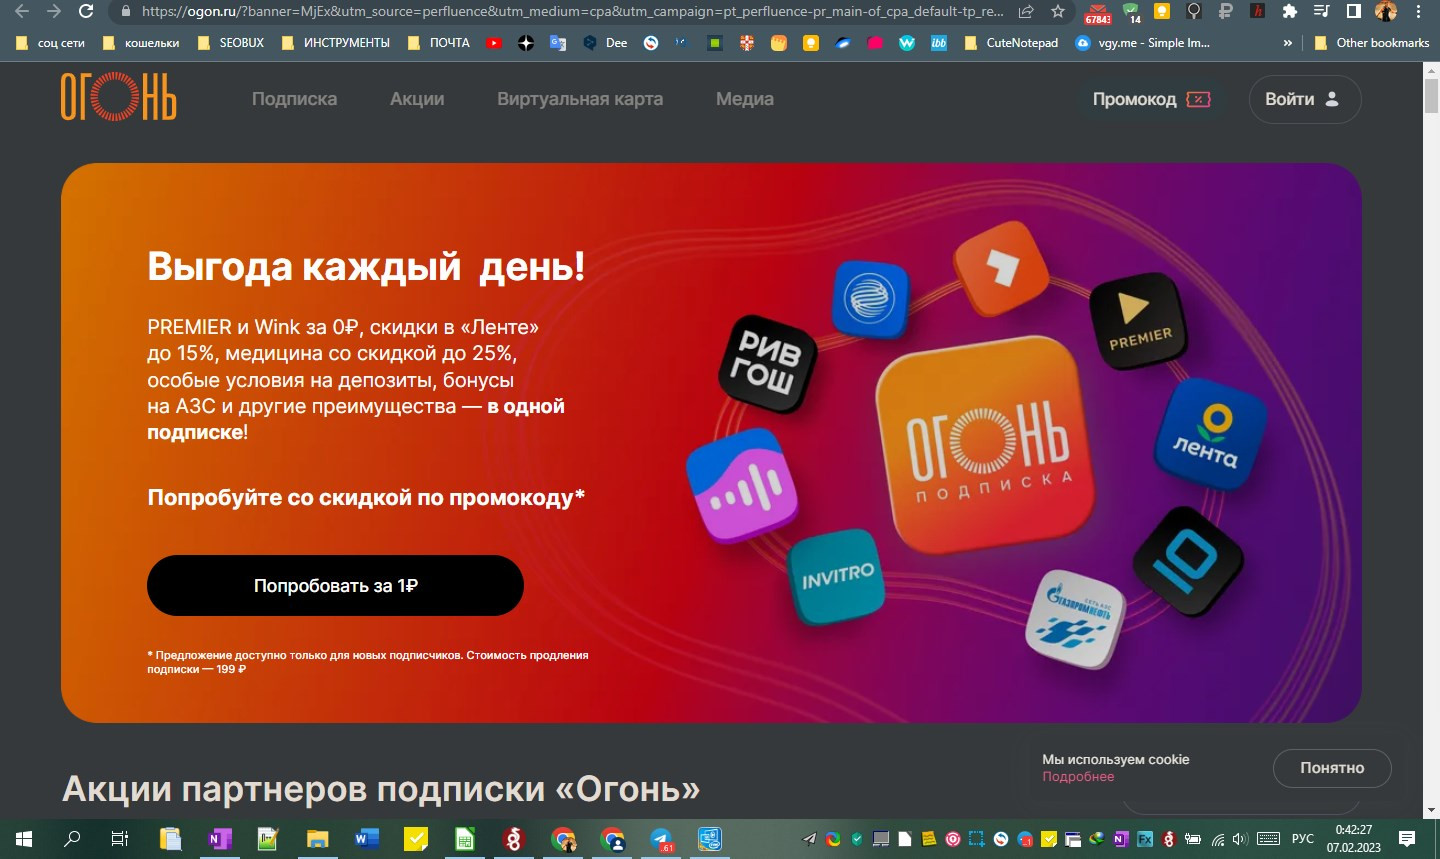This screenshot has height=859, width=1440.
Task: Expand hidden bookmarks with the » chevron
Action: click(1287, 43)
